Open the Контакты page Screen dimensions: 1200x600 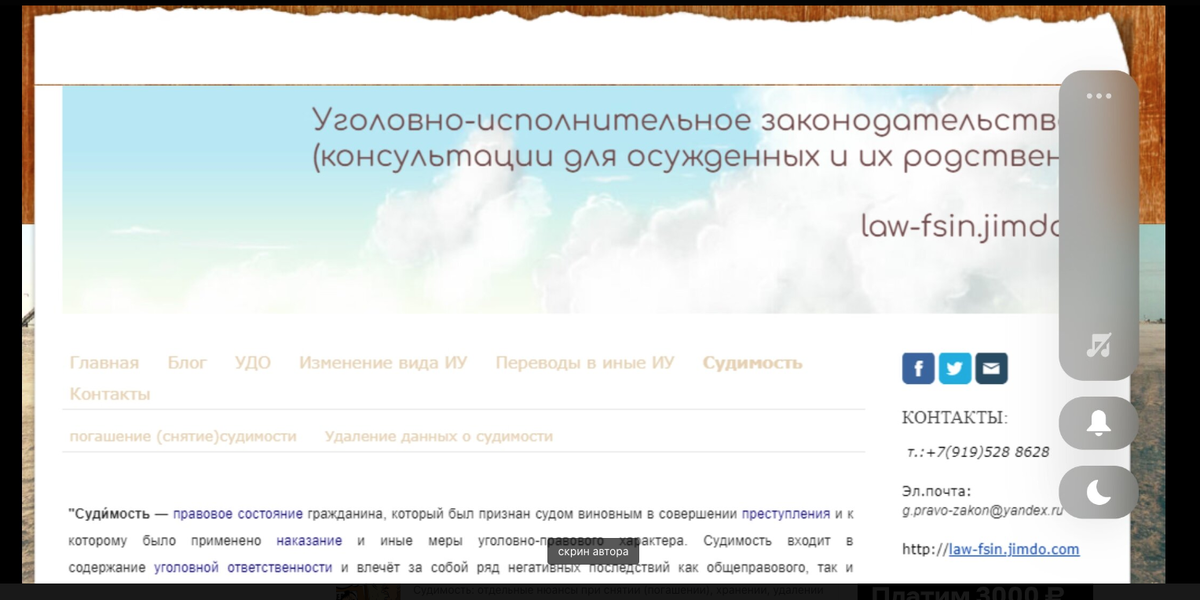pyautogui.click(x=110, y=393)
